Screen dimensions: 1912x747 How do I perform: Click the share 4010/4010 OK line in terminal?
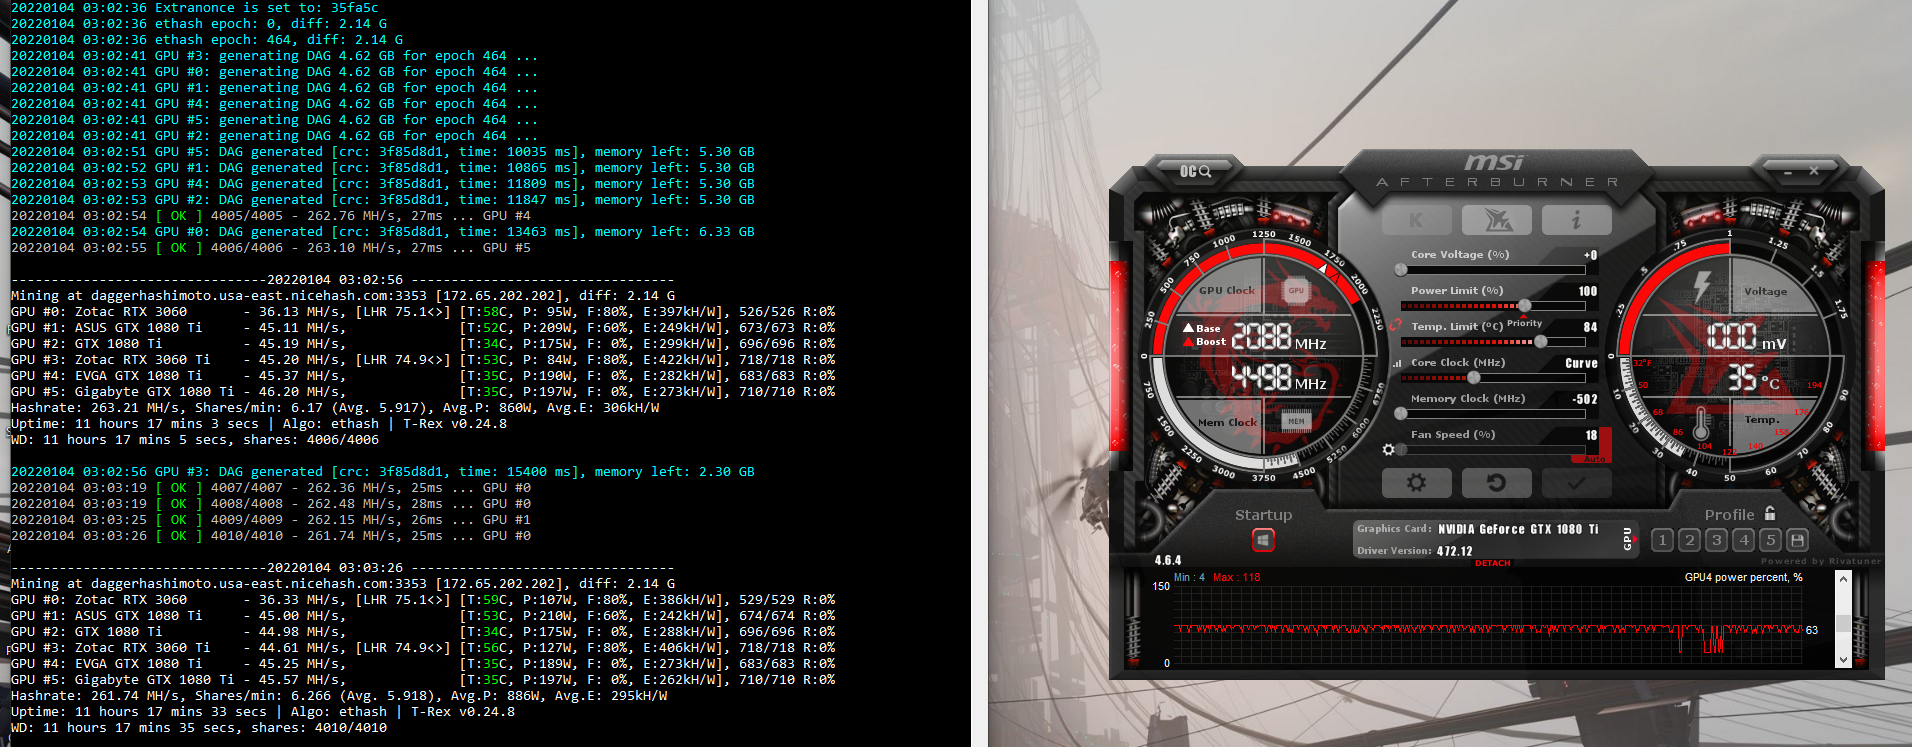tap(270, 536)
